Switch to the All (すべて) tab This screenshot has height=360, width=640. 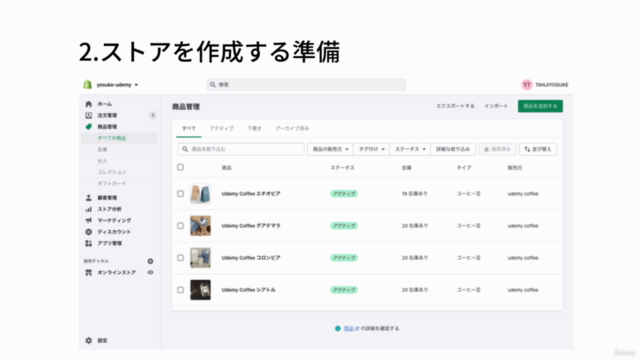[x=189, y=129]
